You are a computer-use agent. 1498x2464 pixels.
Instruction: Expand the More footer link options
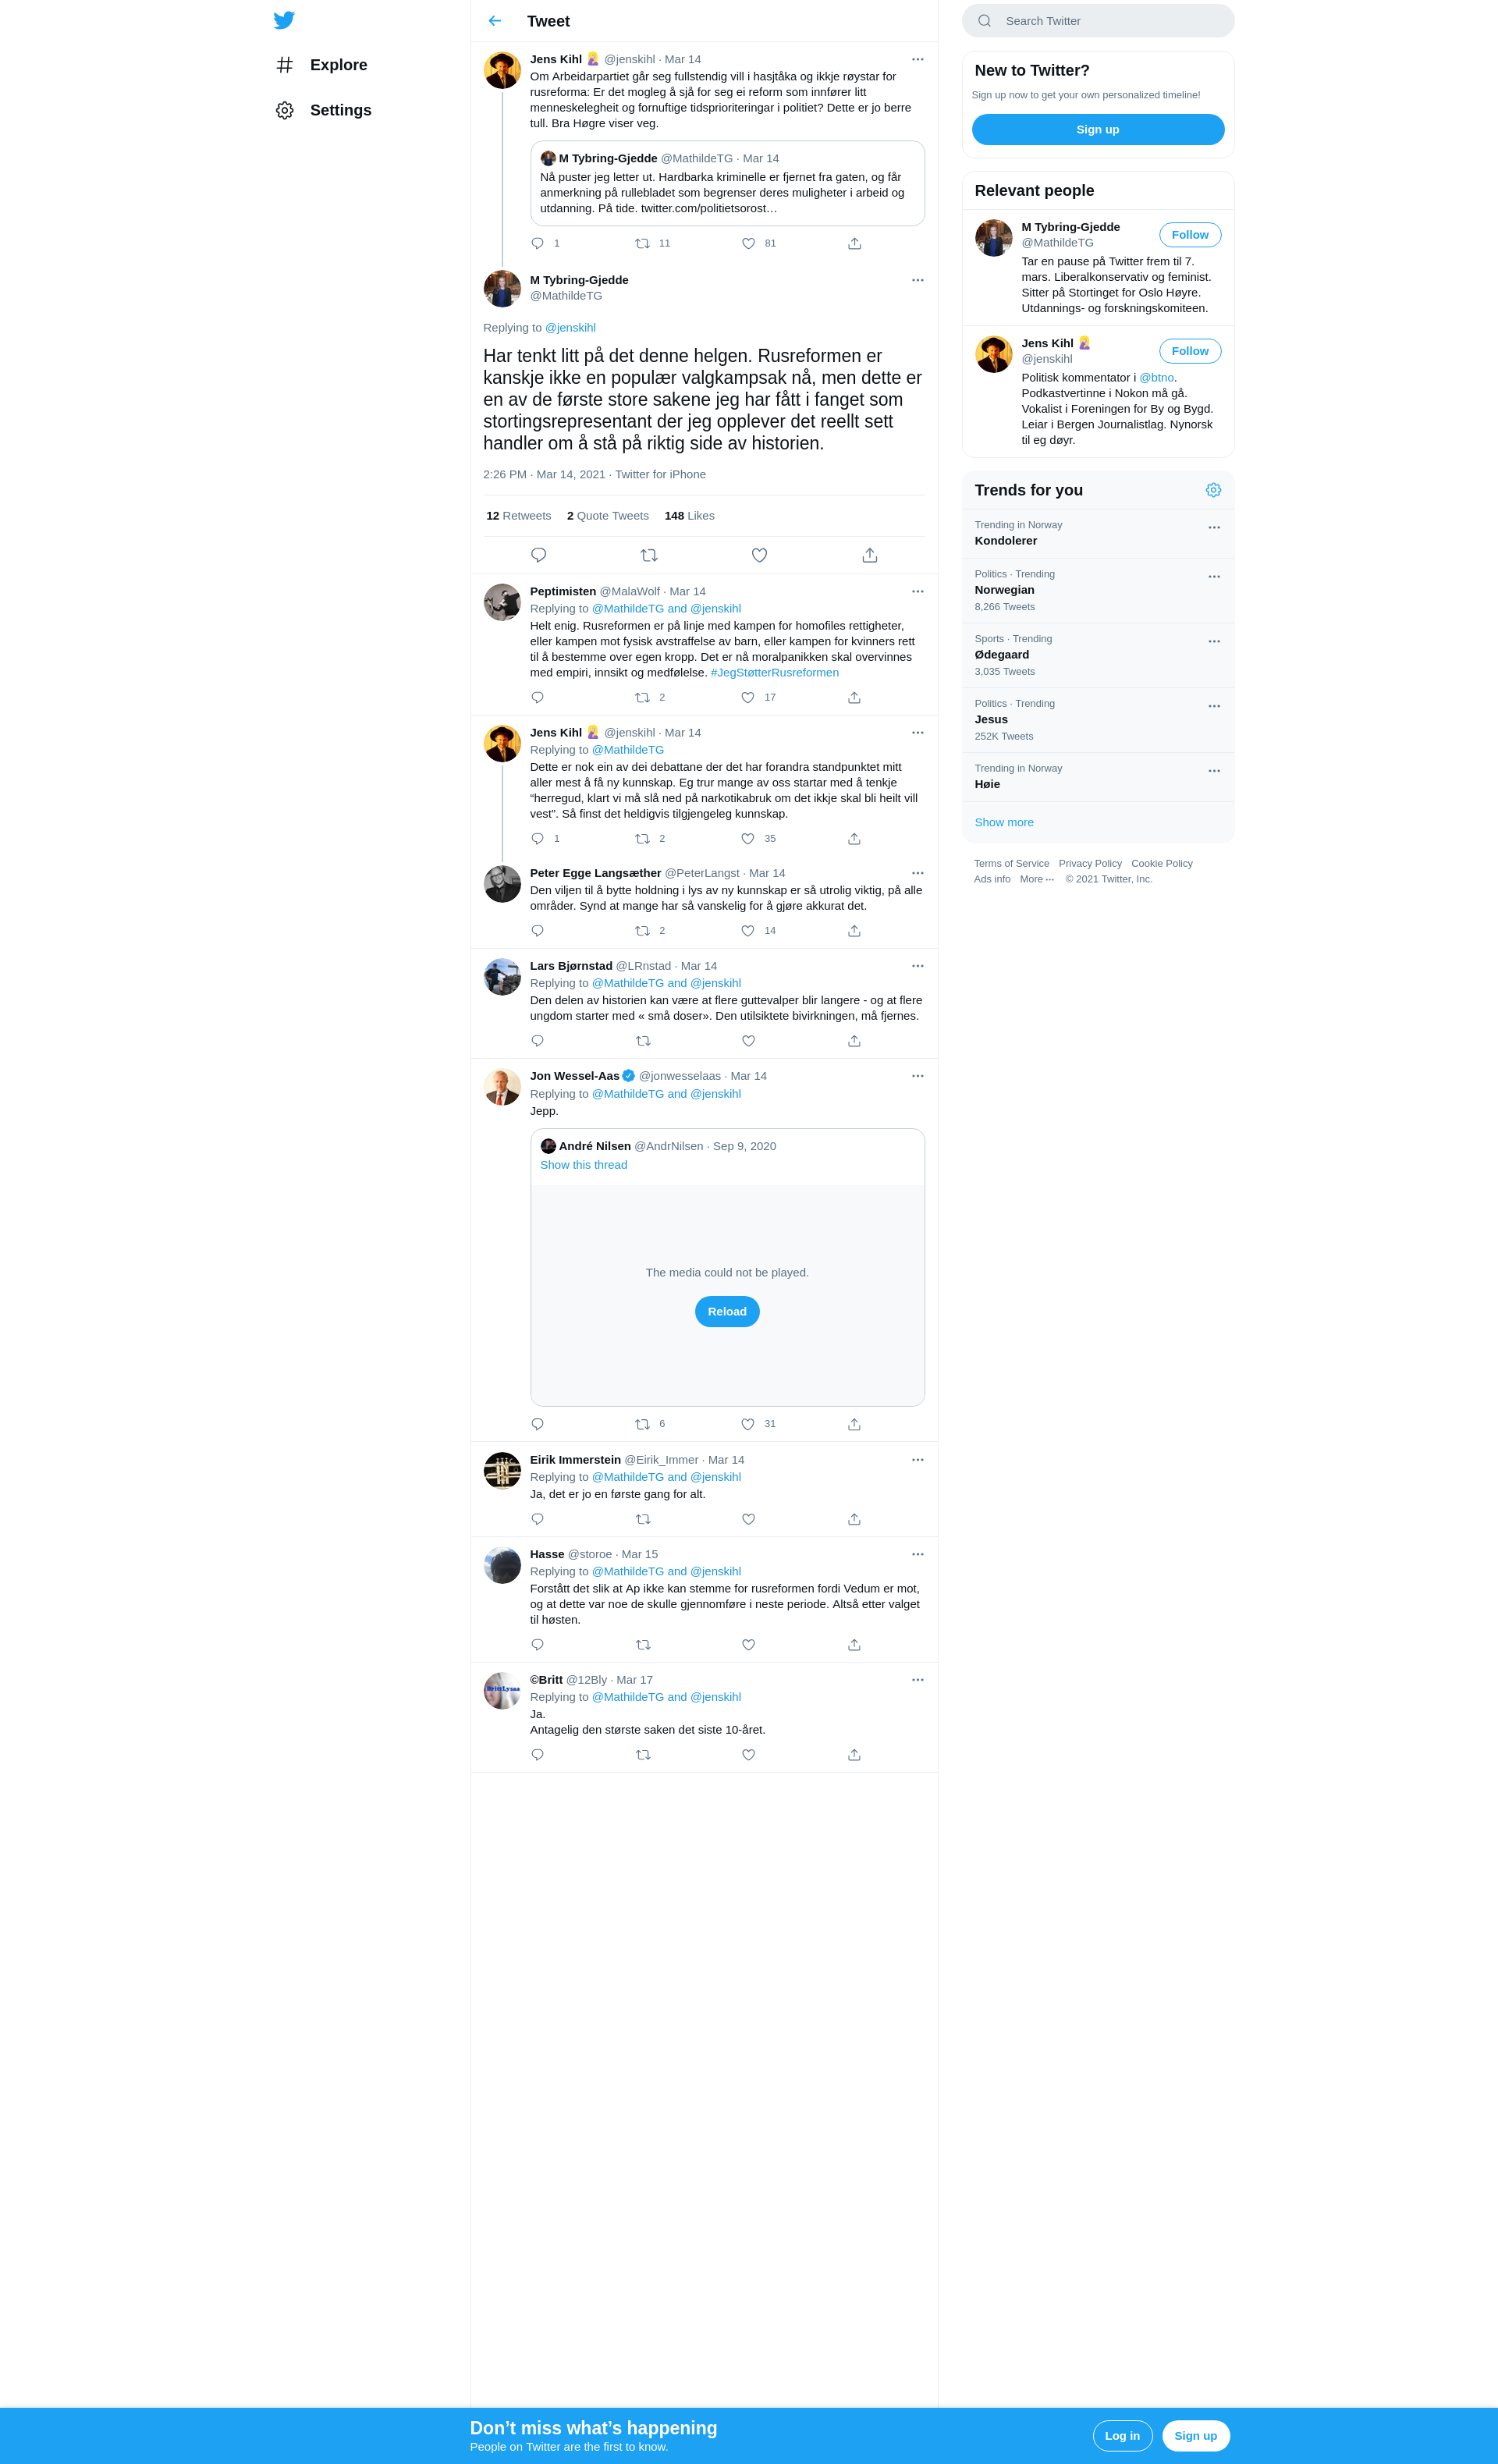[1037, 879]
